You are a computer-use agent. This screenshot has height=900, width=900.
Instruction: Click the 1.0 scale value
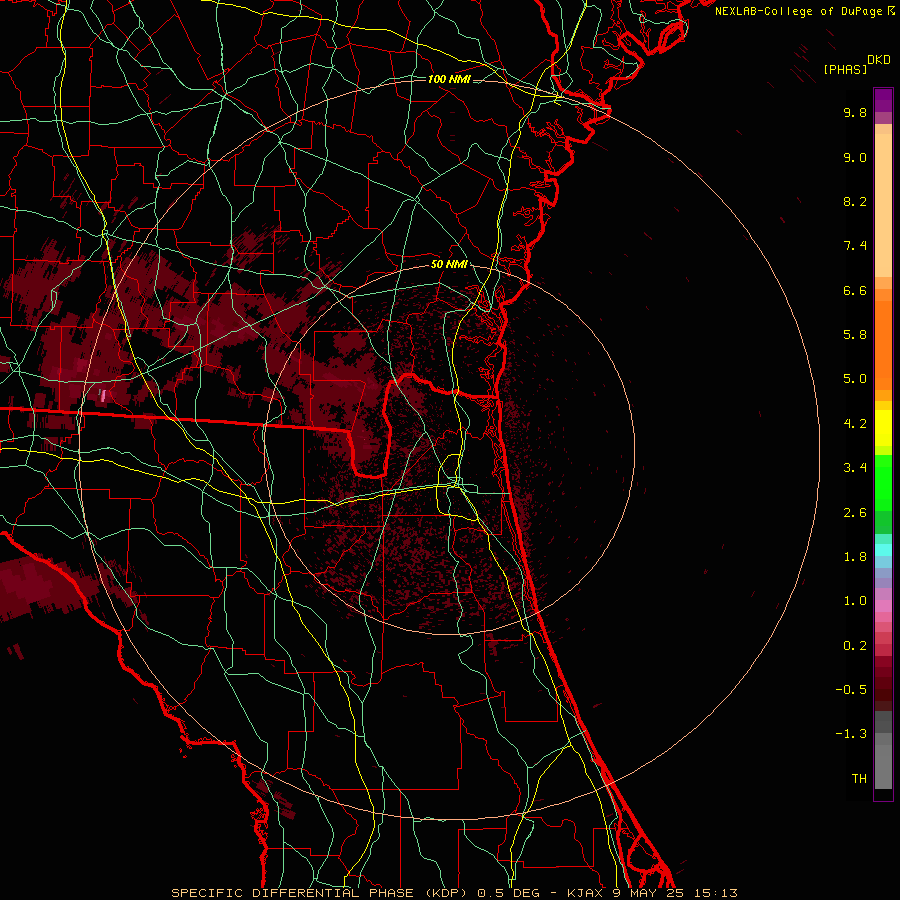point(855,601)
